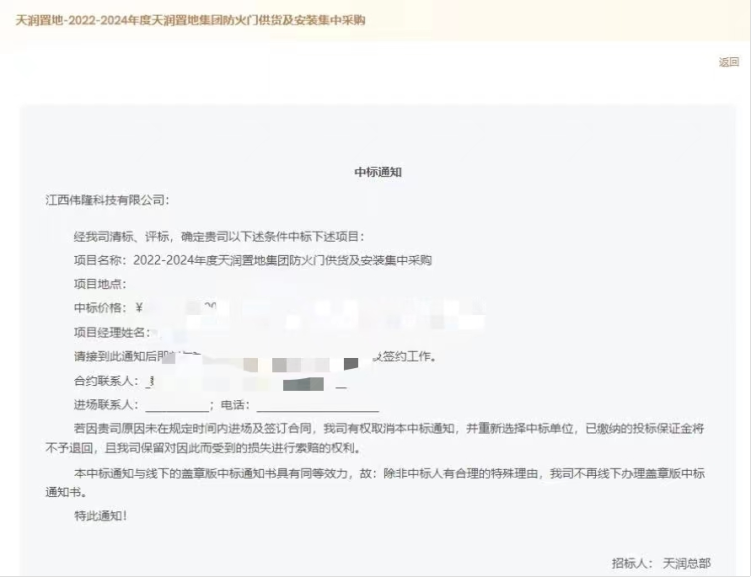Click the blank field after 电话
Image resolution: width=751 pixels, height=577 pixels.
coord(318,406)
